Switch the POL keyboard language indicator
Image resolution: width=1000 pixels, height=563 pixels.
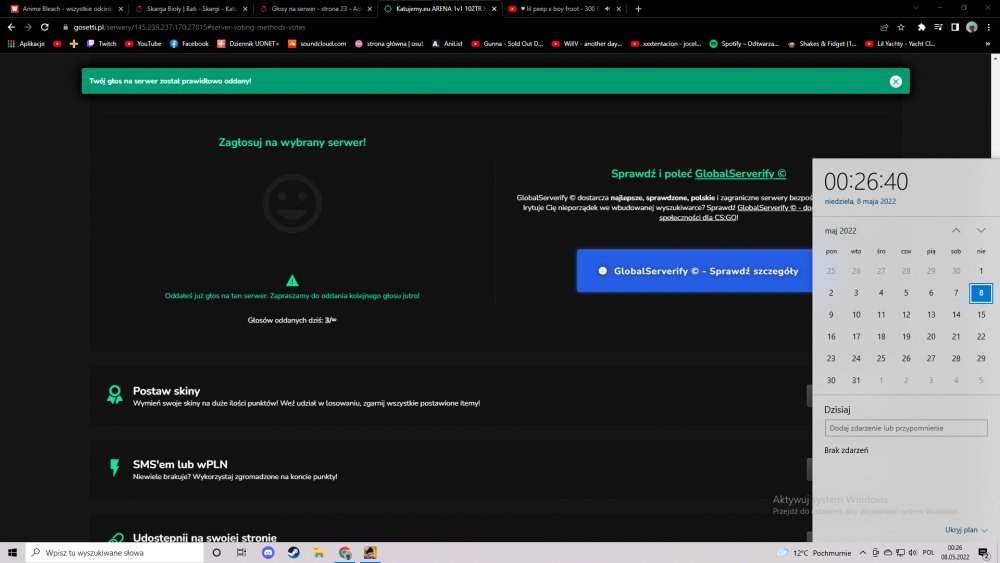point(929,553)
